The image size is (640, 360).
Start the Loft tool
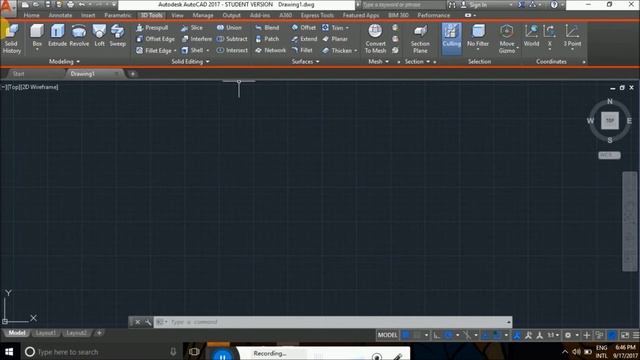[x=99, y=36]
